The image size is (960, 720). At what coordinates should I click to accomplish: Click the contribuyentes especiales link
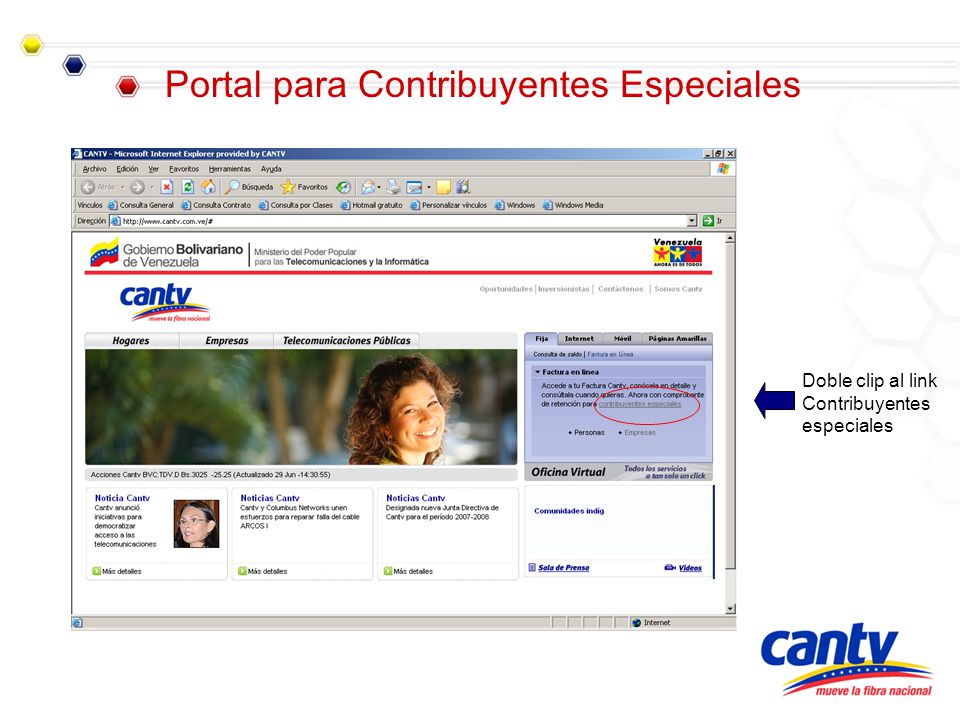(x=640, y=404)
